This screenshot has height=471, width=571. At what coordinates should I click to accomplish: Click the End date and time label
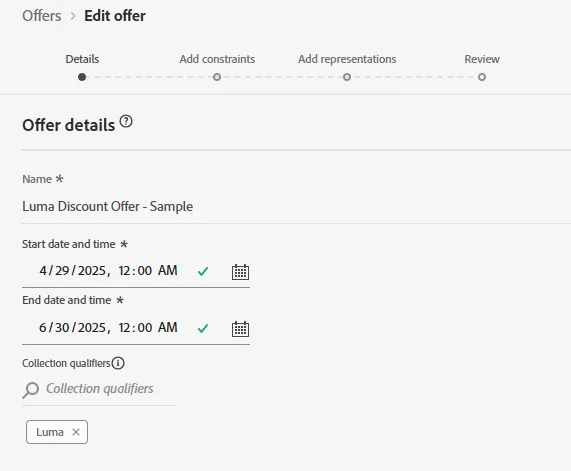pos(67,300)
